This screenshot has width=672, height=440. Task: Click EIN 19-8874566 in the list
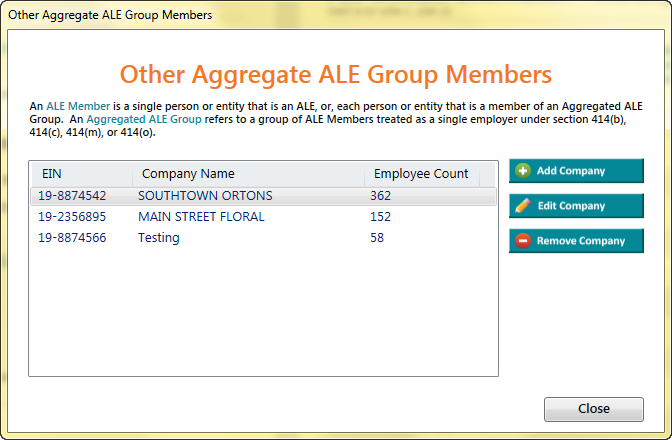tap(72, 238)
